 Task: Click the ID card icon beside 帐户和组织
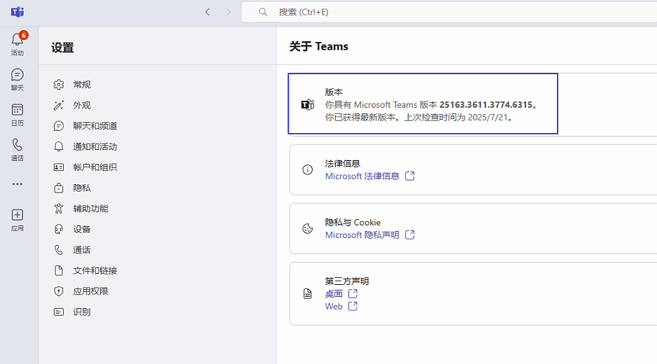click(x=59, y=167)
